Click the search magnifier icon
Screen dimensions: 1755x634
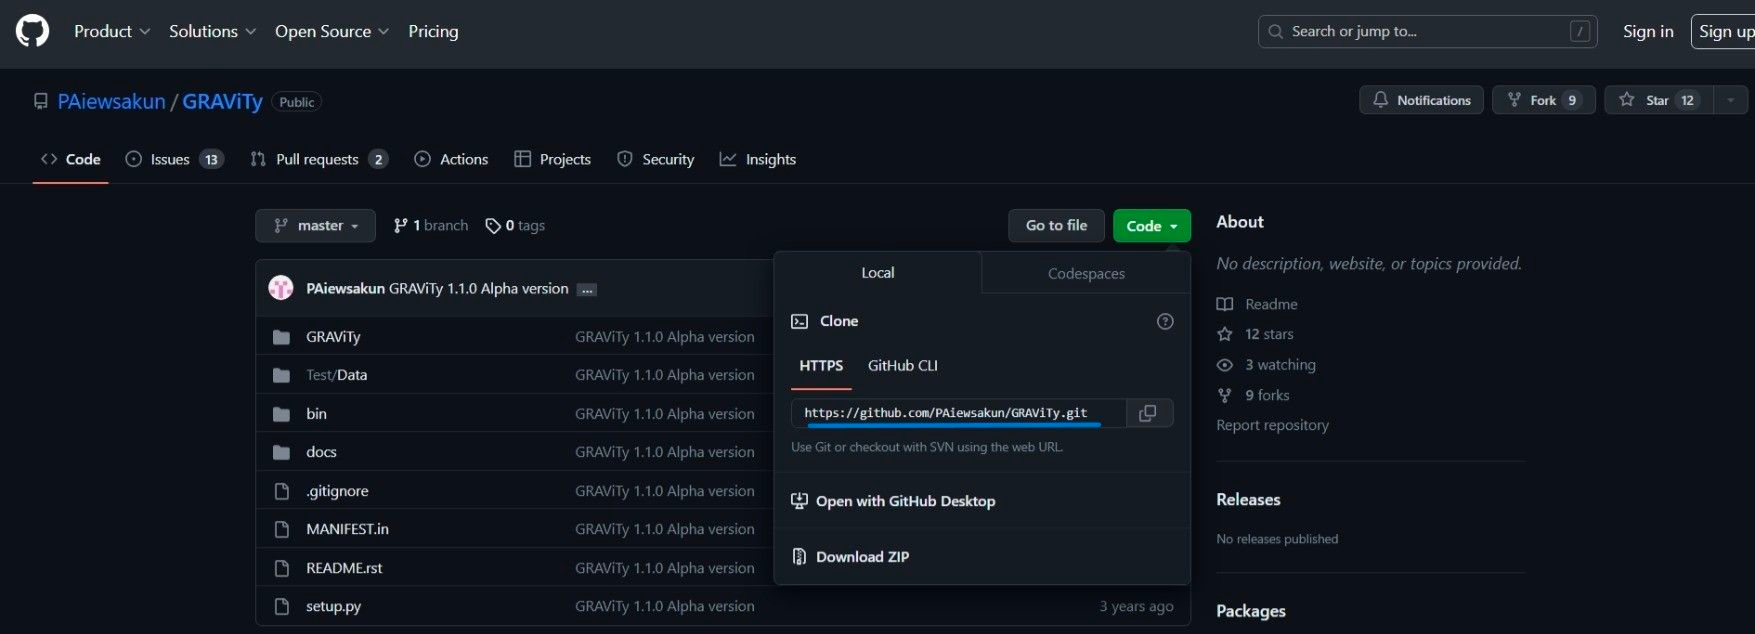coord(1275,32)
